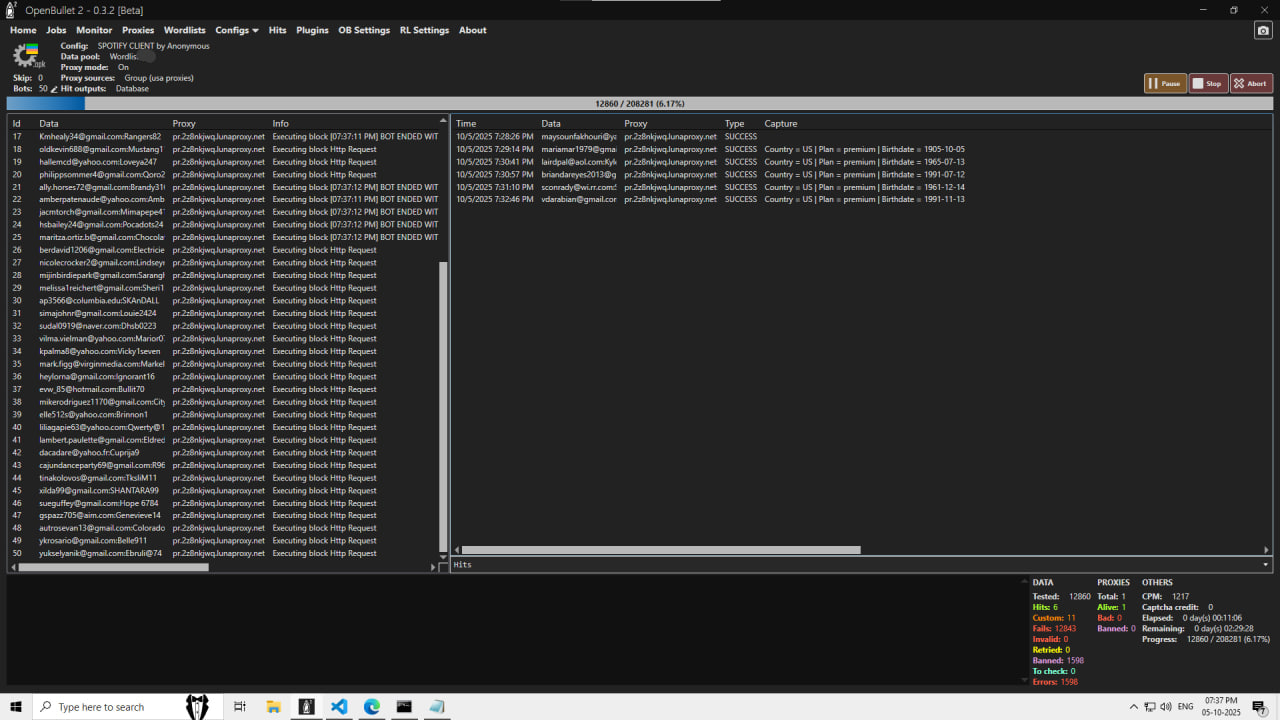Click the pencil icon next to Bots
This screenshot has height=720, width=1280.
tap(54, 89)
